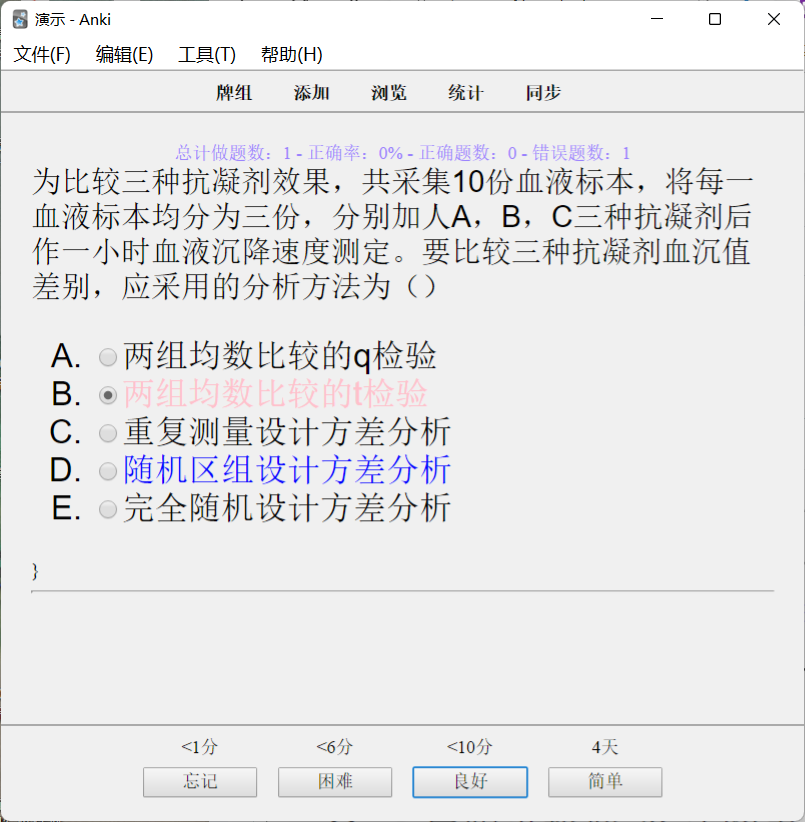Image resolution: width=805 pixels, height=822 pixels.
Task: Close the Anki window
Action: [x=774, y=19]
